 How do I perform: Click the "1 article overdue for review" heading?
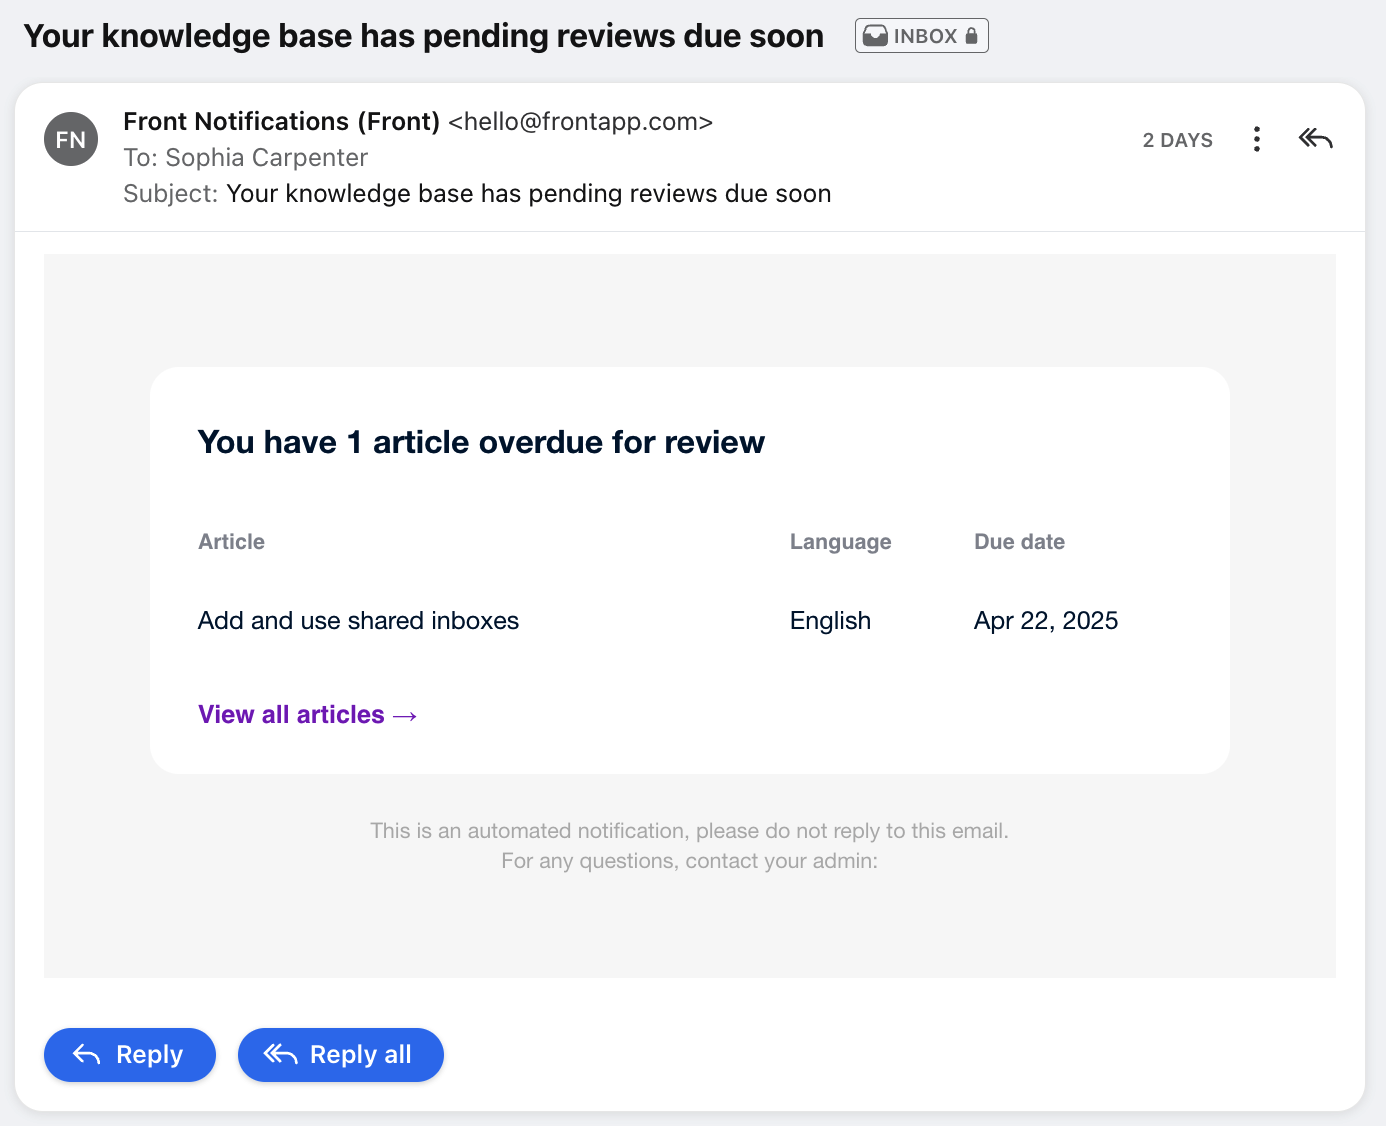[481, 442]
